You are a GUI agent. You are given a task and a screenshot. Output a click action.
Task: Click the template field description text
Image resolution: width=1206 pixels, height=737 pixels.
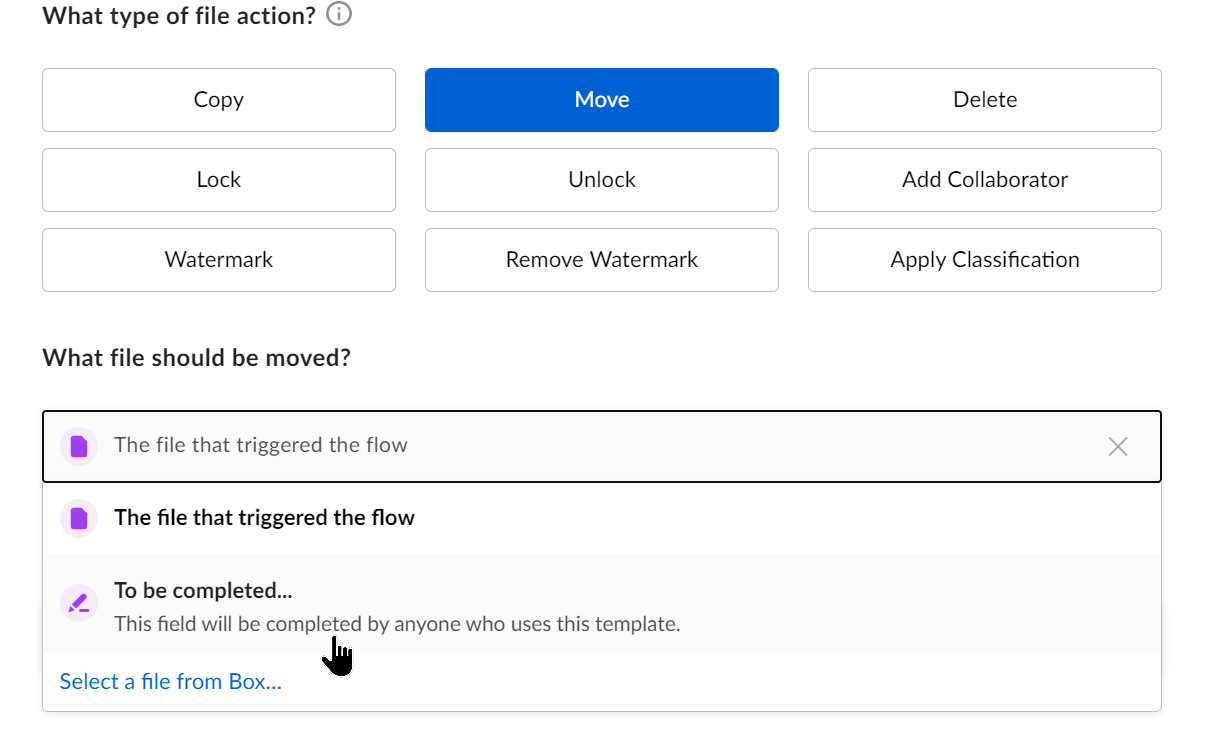(x=397, y=624)
